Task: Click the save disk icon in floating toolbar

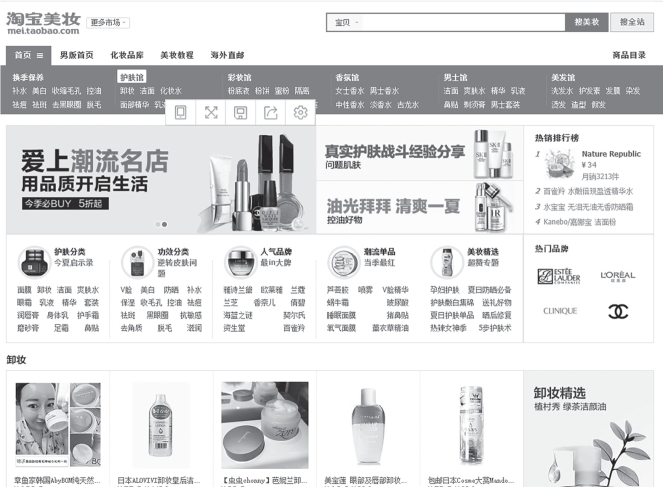Action: [x=241, y=112]
